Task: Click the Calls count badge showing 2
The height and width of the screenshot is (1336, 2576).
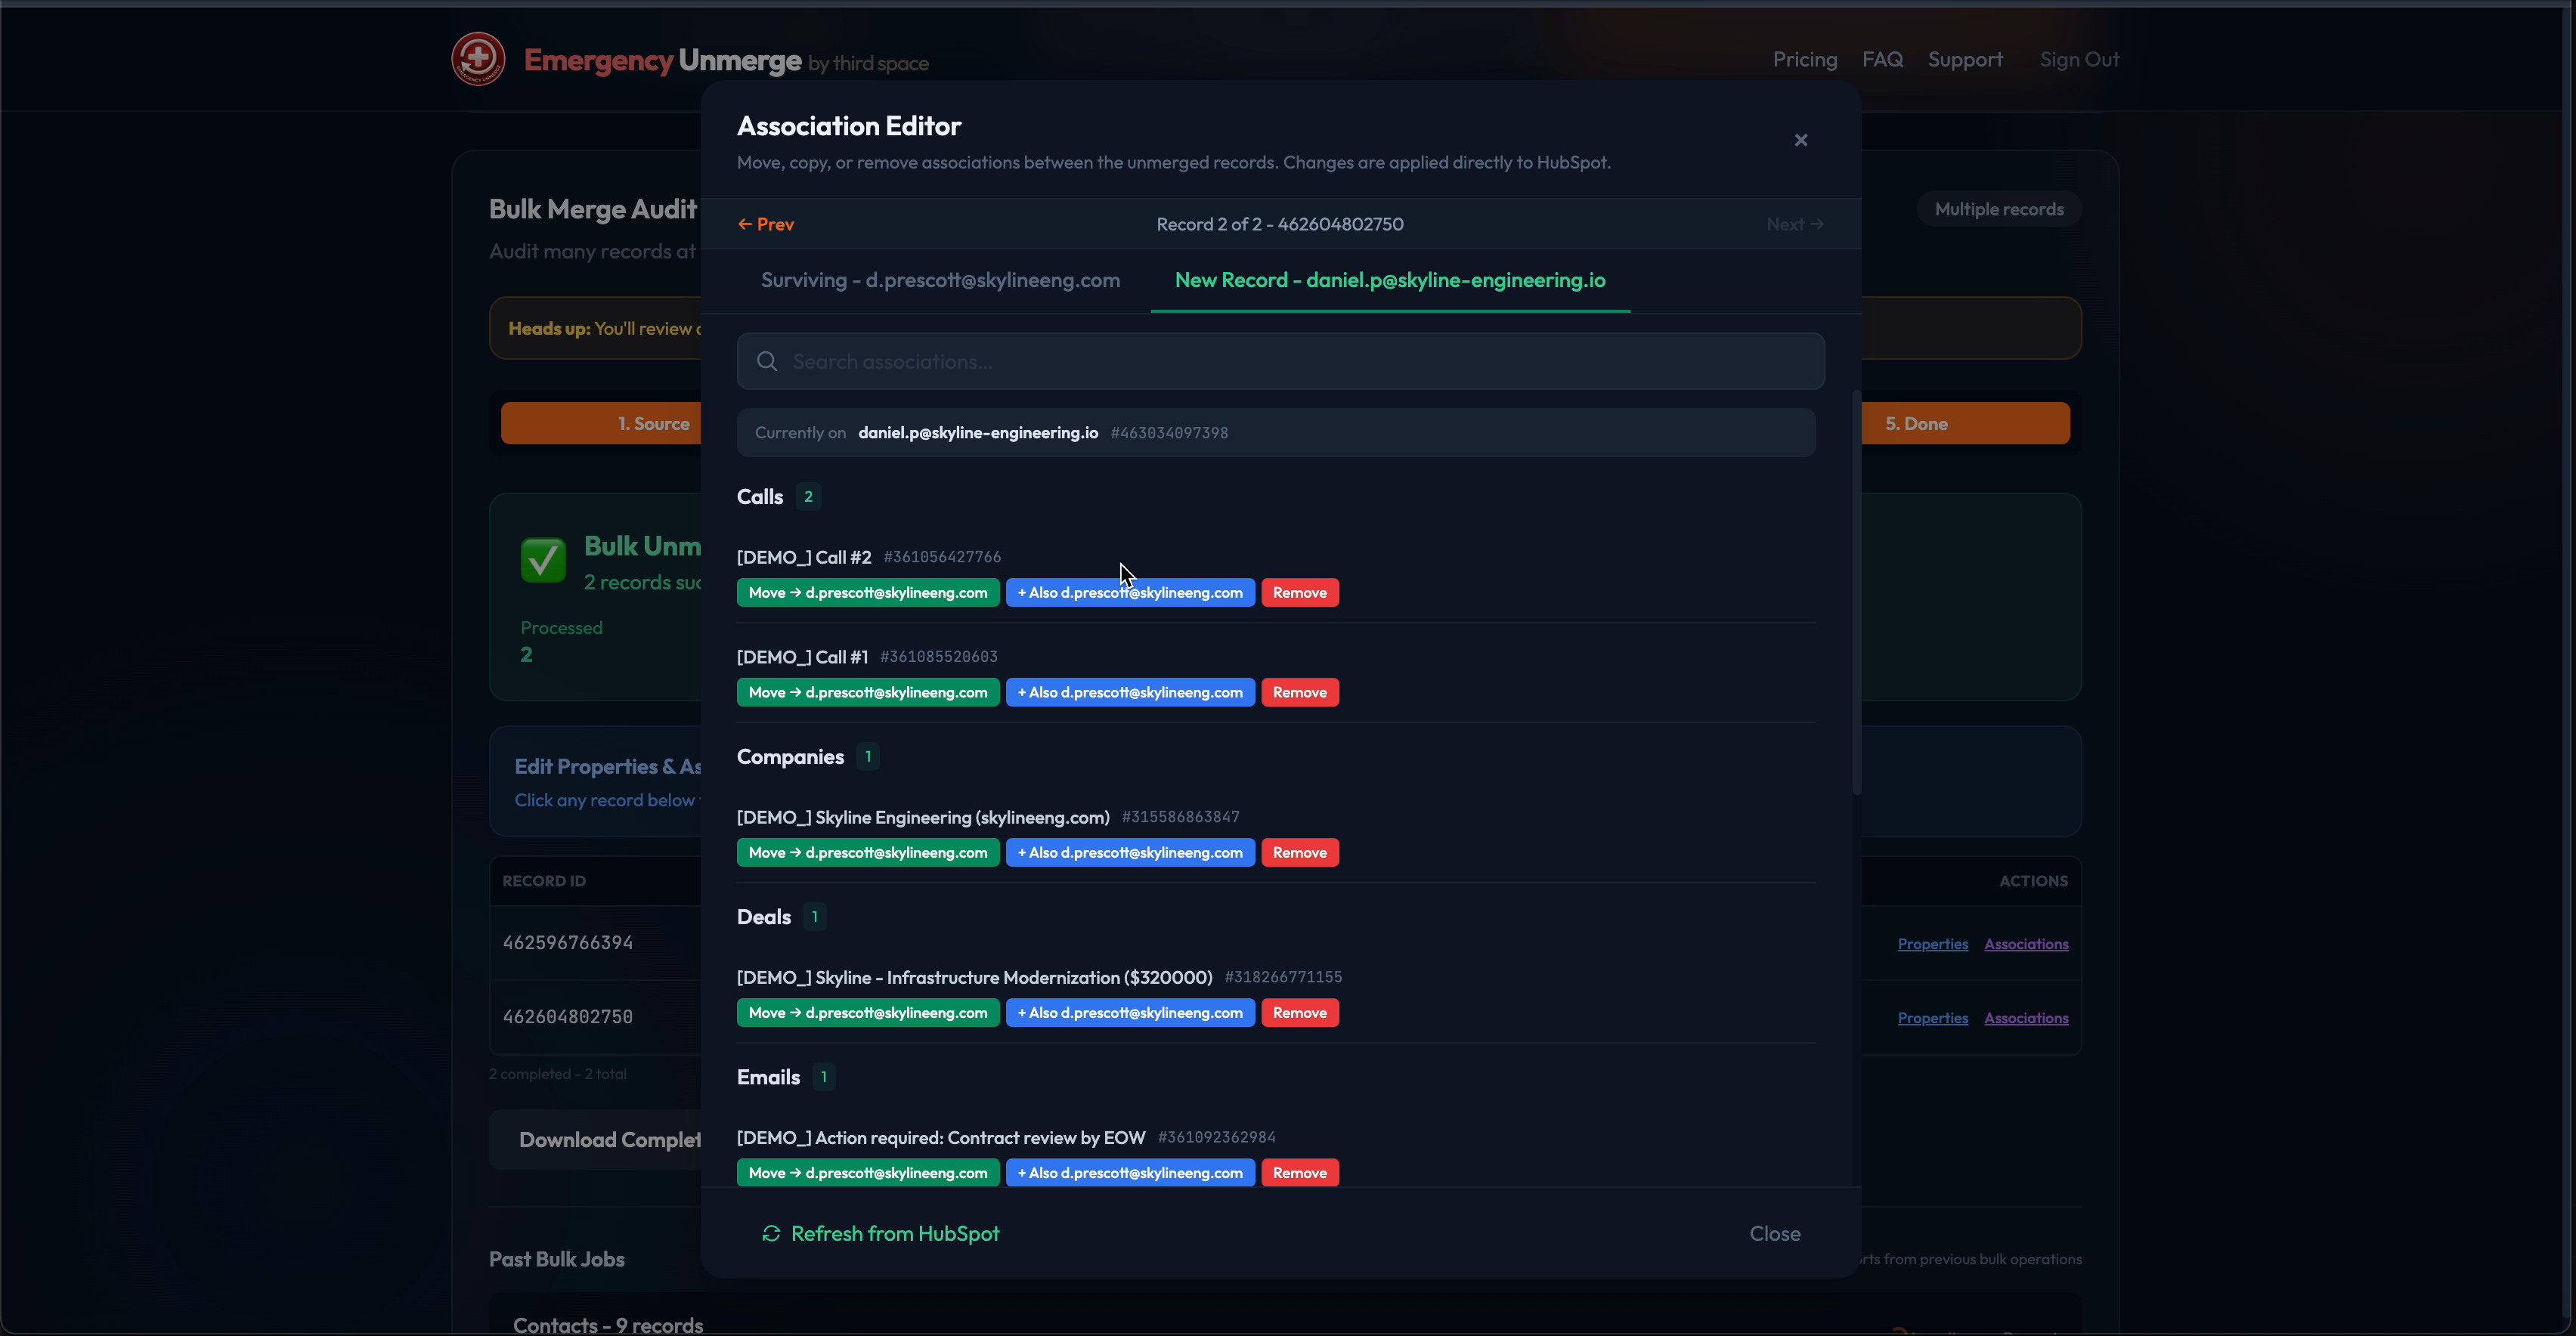Action: click(x=808, y=497)
